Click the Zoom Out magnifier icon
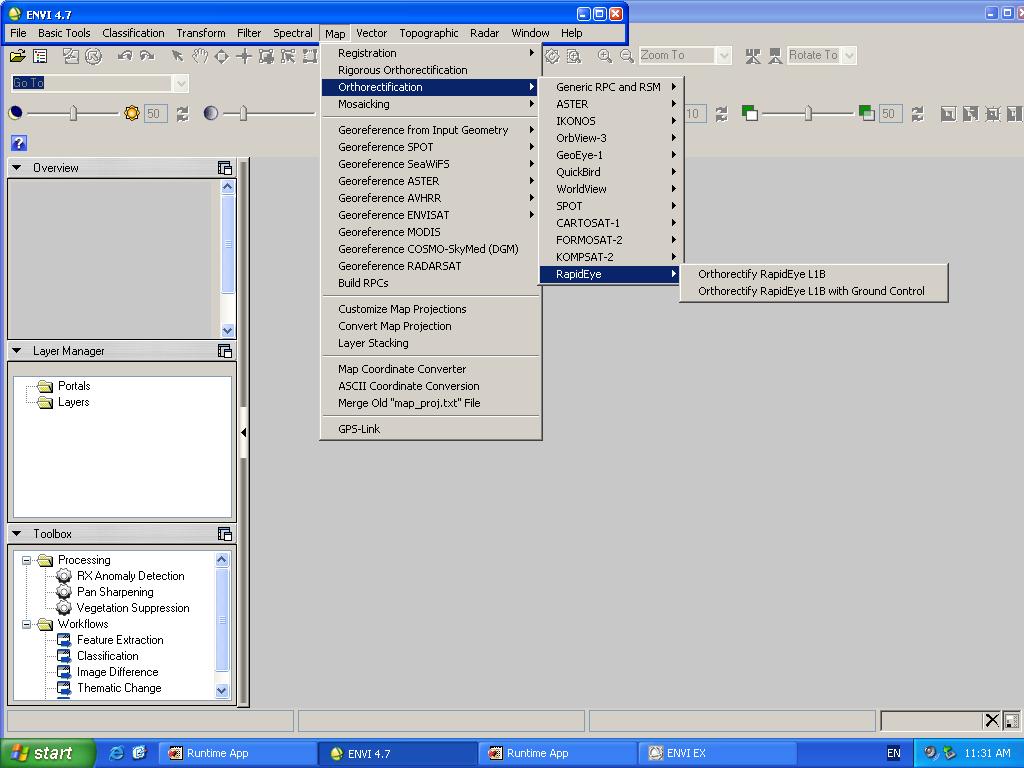Viewport: 1024px width, 768px height. click(627, 56)
